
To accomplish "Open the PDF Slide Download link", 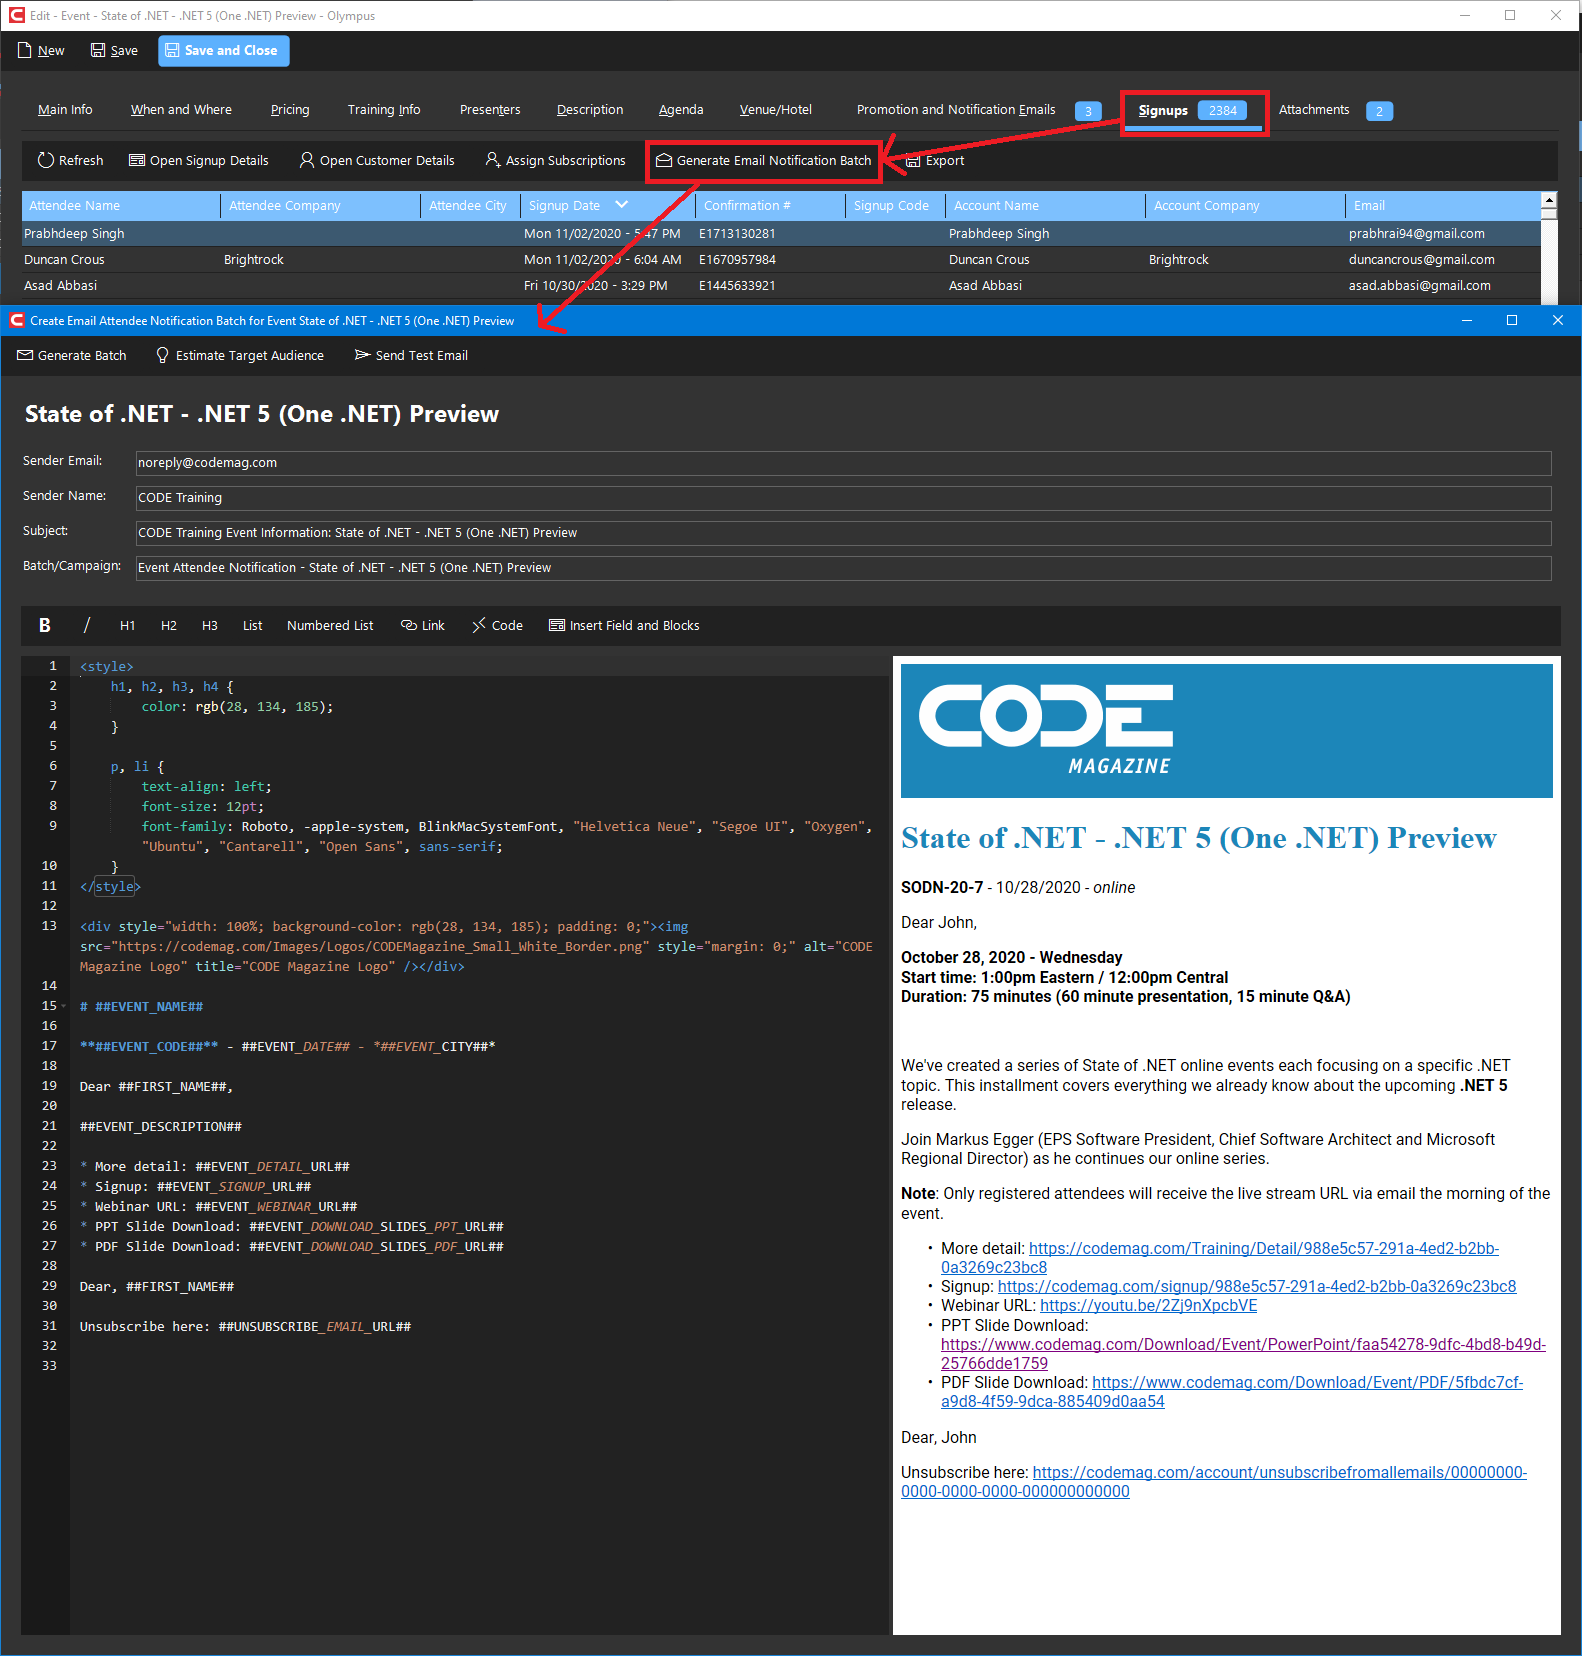I will [1232, 1392].
